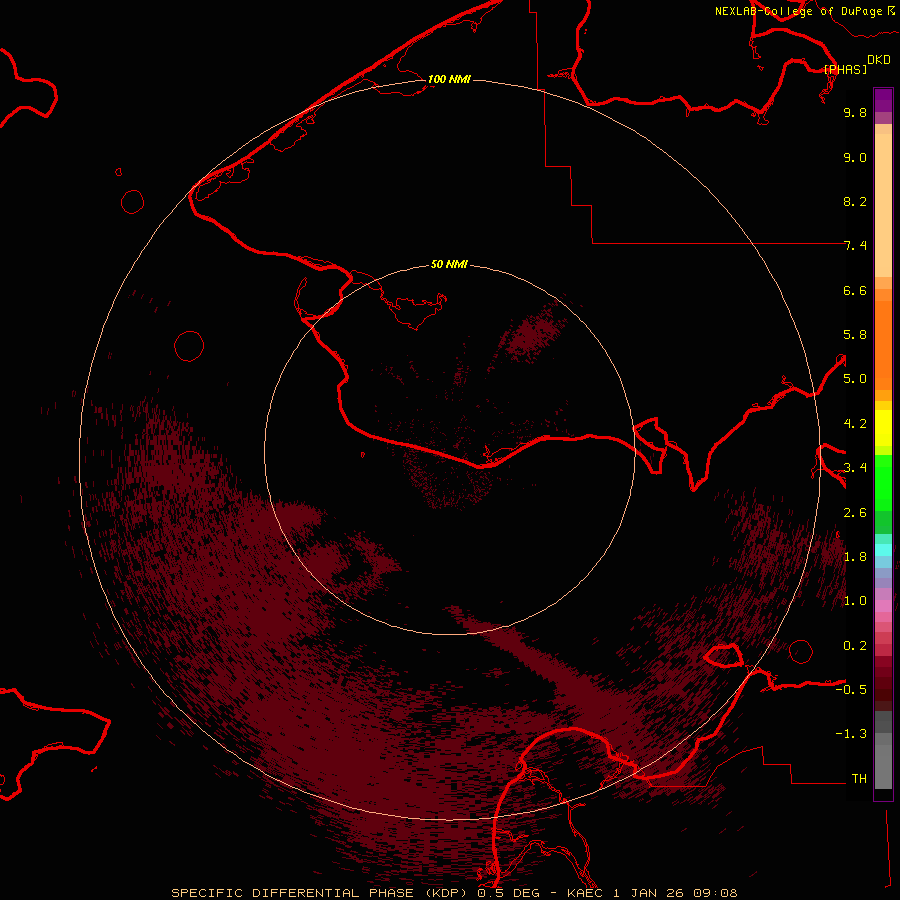Image resolution: width=900 pixels, height=900 pixels.
Task: Click the "KAEC" radar site identifier in the caption
Action: (x=585, y=893)
